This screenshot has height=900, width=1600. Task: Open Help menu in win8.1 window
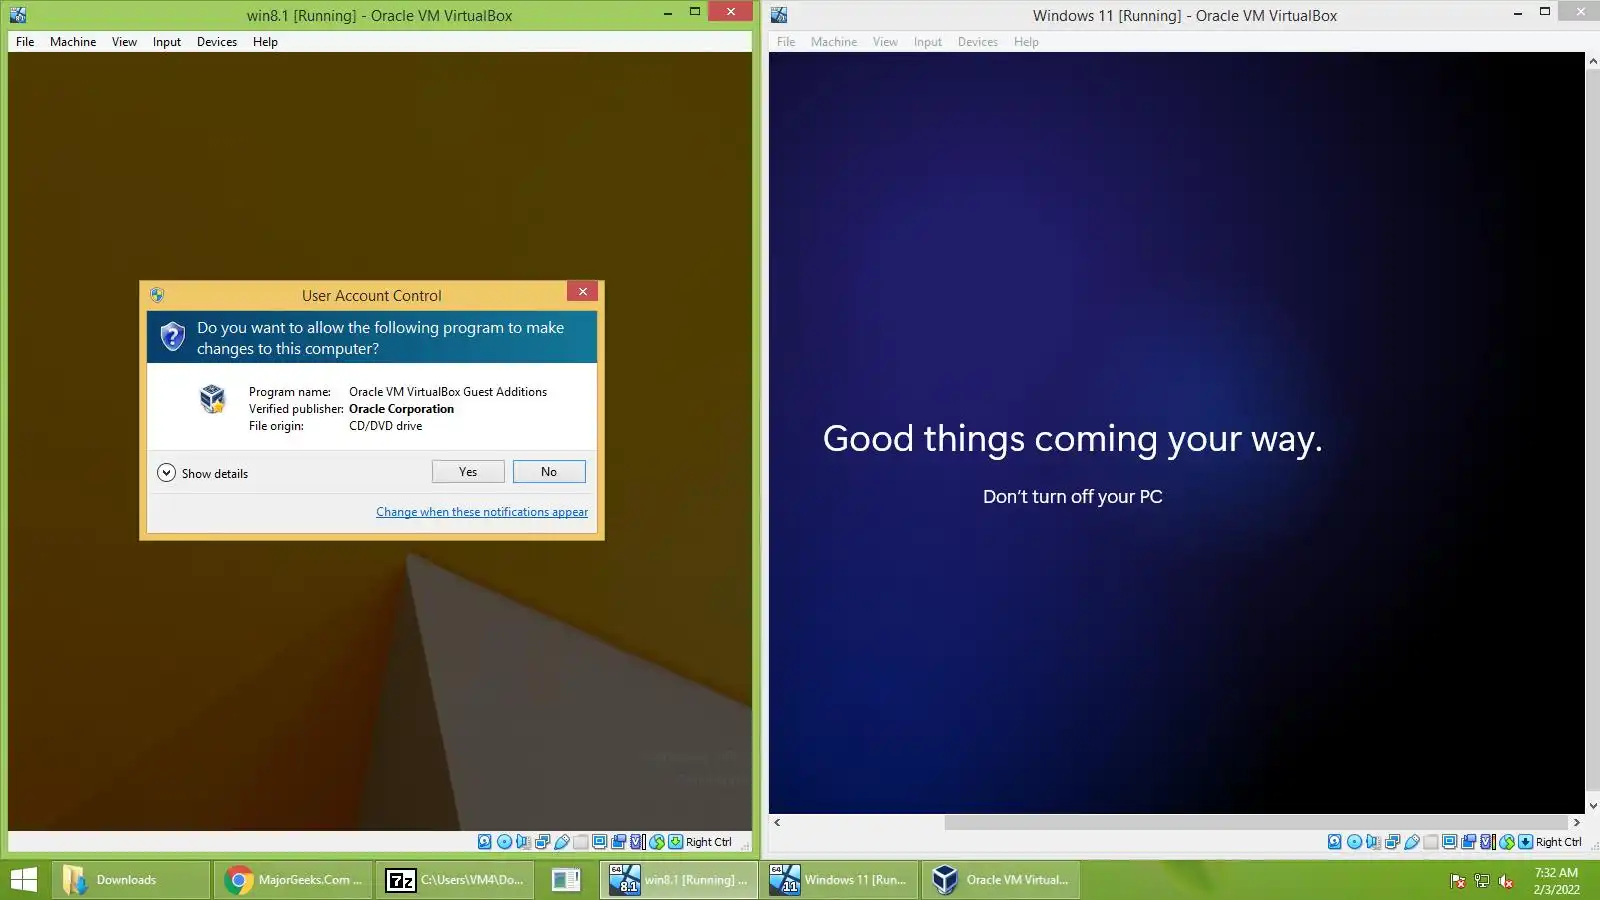pos(265,42)
